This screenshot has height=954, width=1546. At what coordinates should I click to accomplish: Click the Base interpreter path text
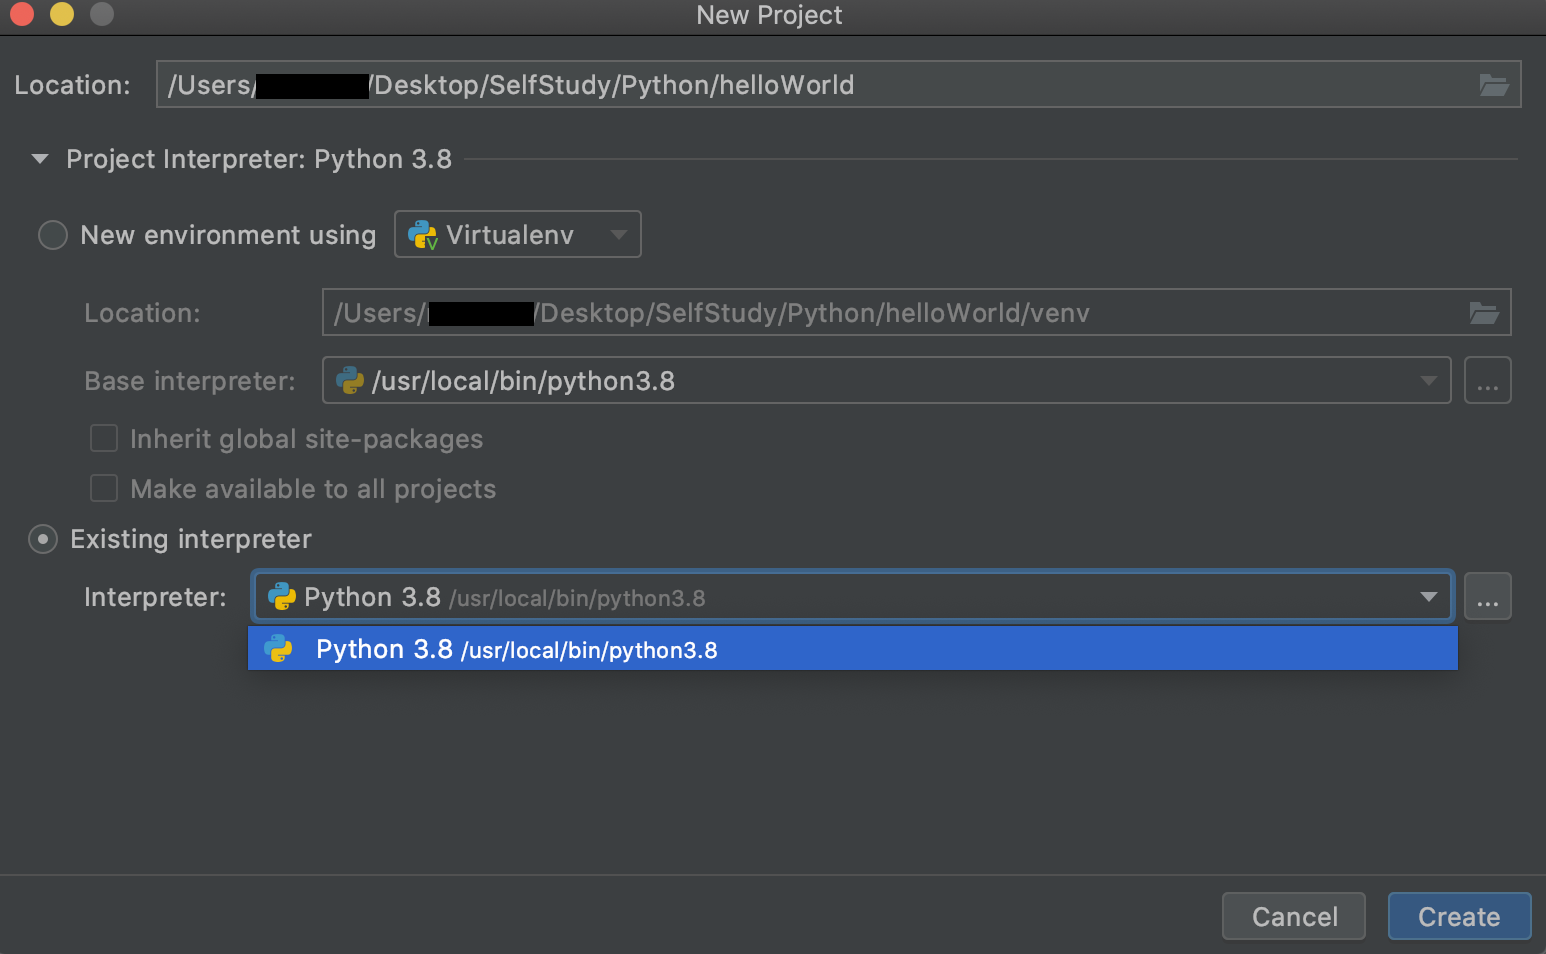(x=523, y=381)
